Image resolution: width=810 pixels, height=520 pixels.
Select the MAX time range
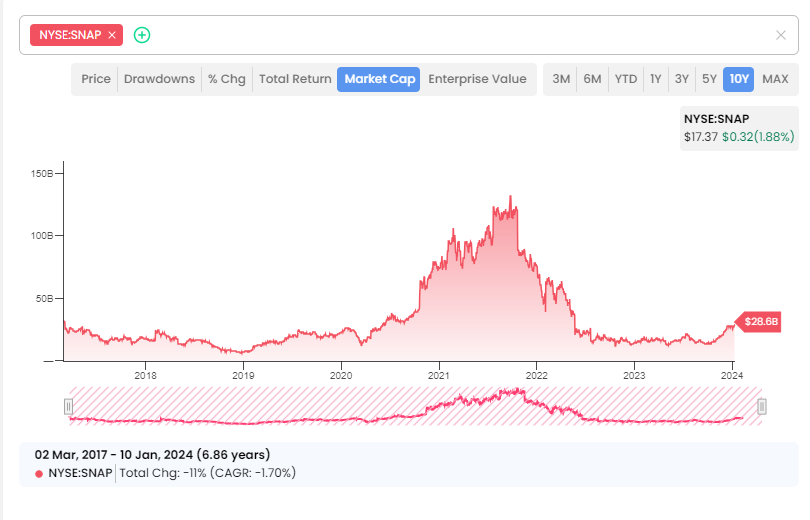[775, 79]
